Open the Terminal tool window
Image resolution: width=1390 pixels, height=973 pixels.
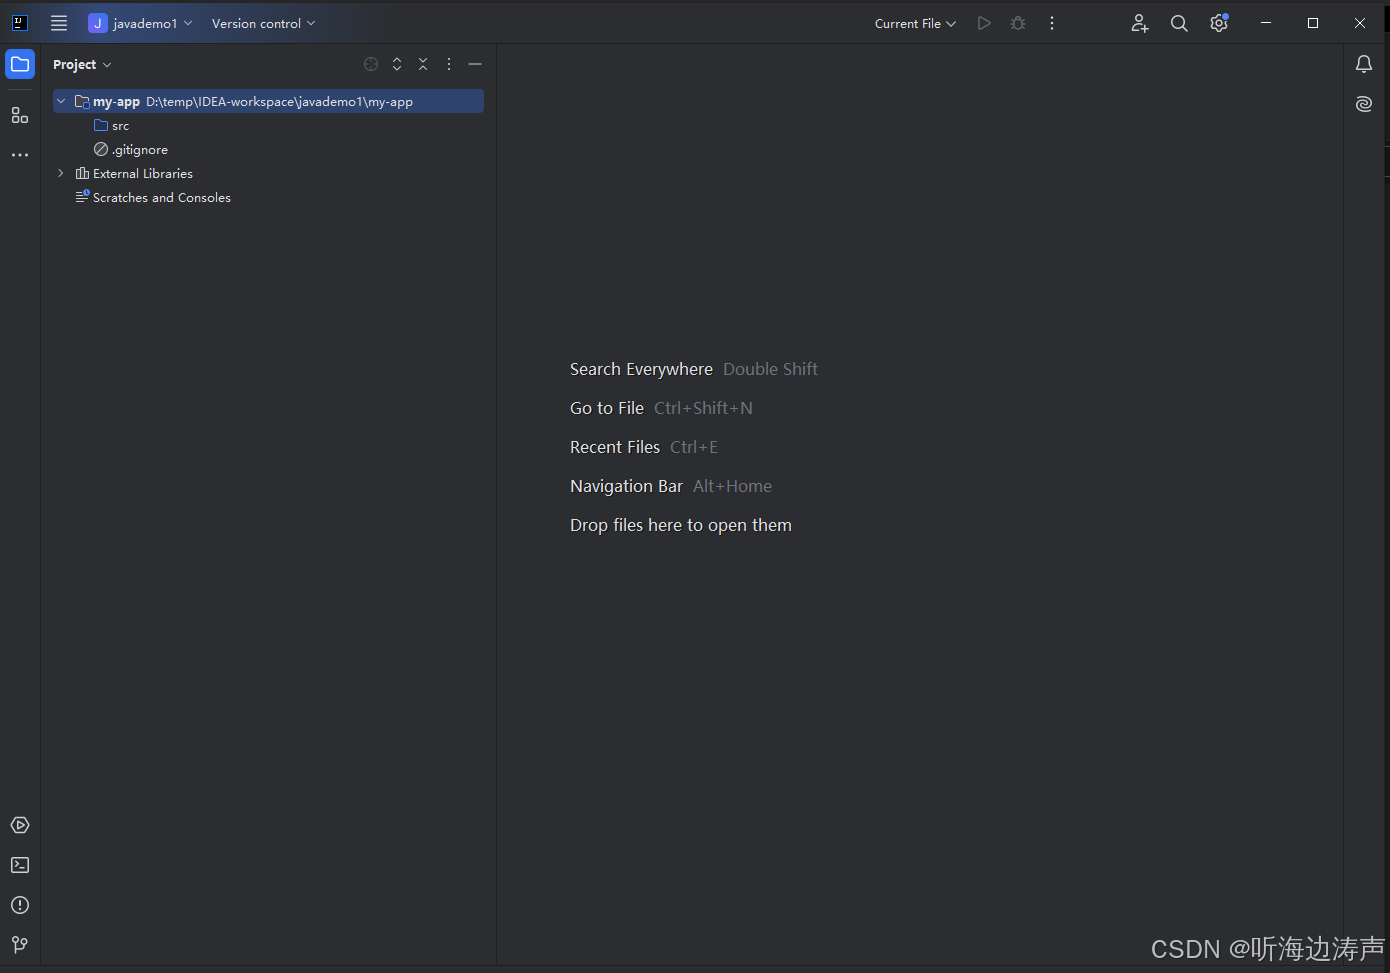[20, 865]
